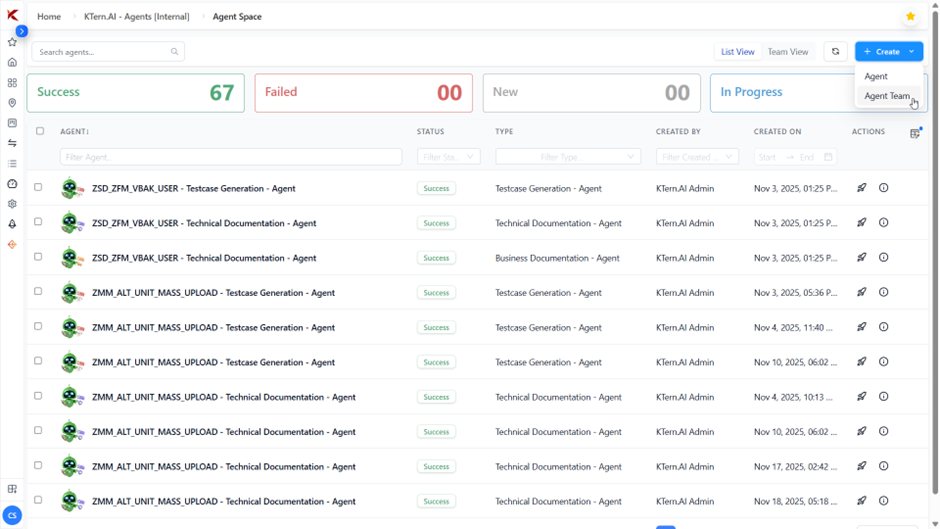Click the home icon in the left sidebar

click(x=12, y=62)
